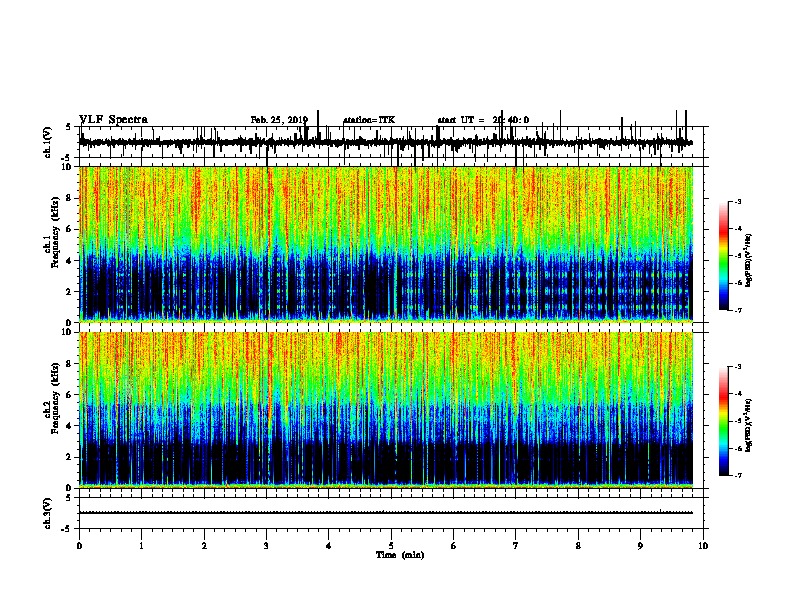This screenshot has height=612, width=792.
Task: Click the "start UT = 20:40:0" header text
Action: [x=483, y=120]
